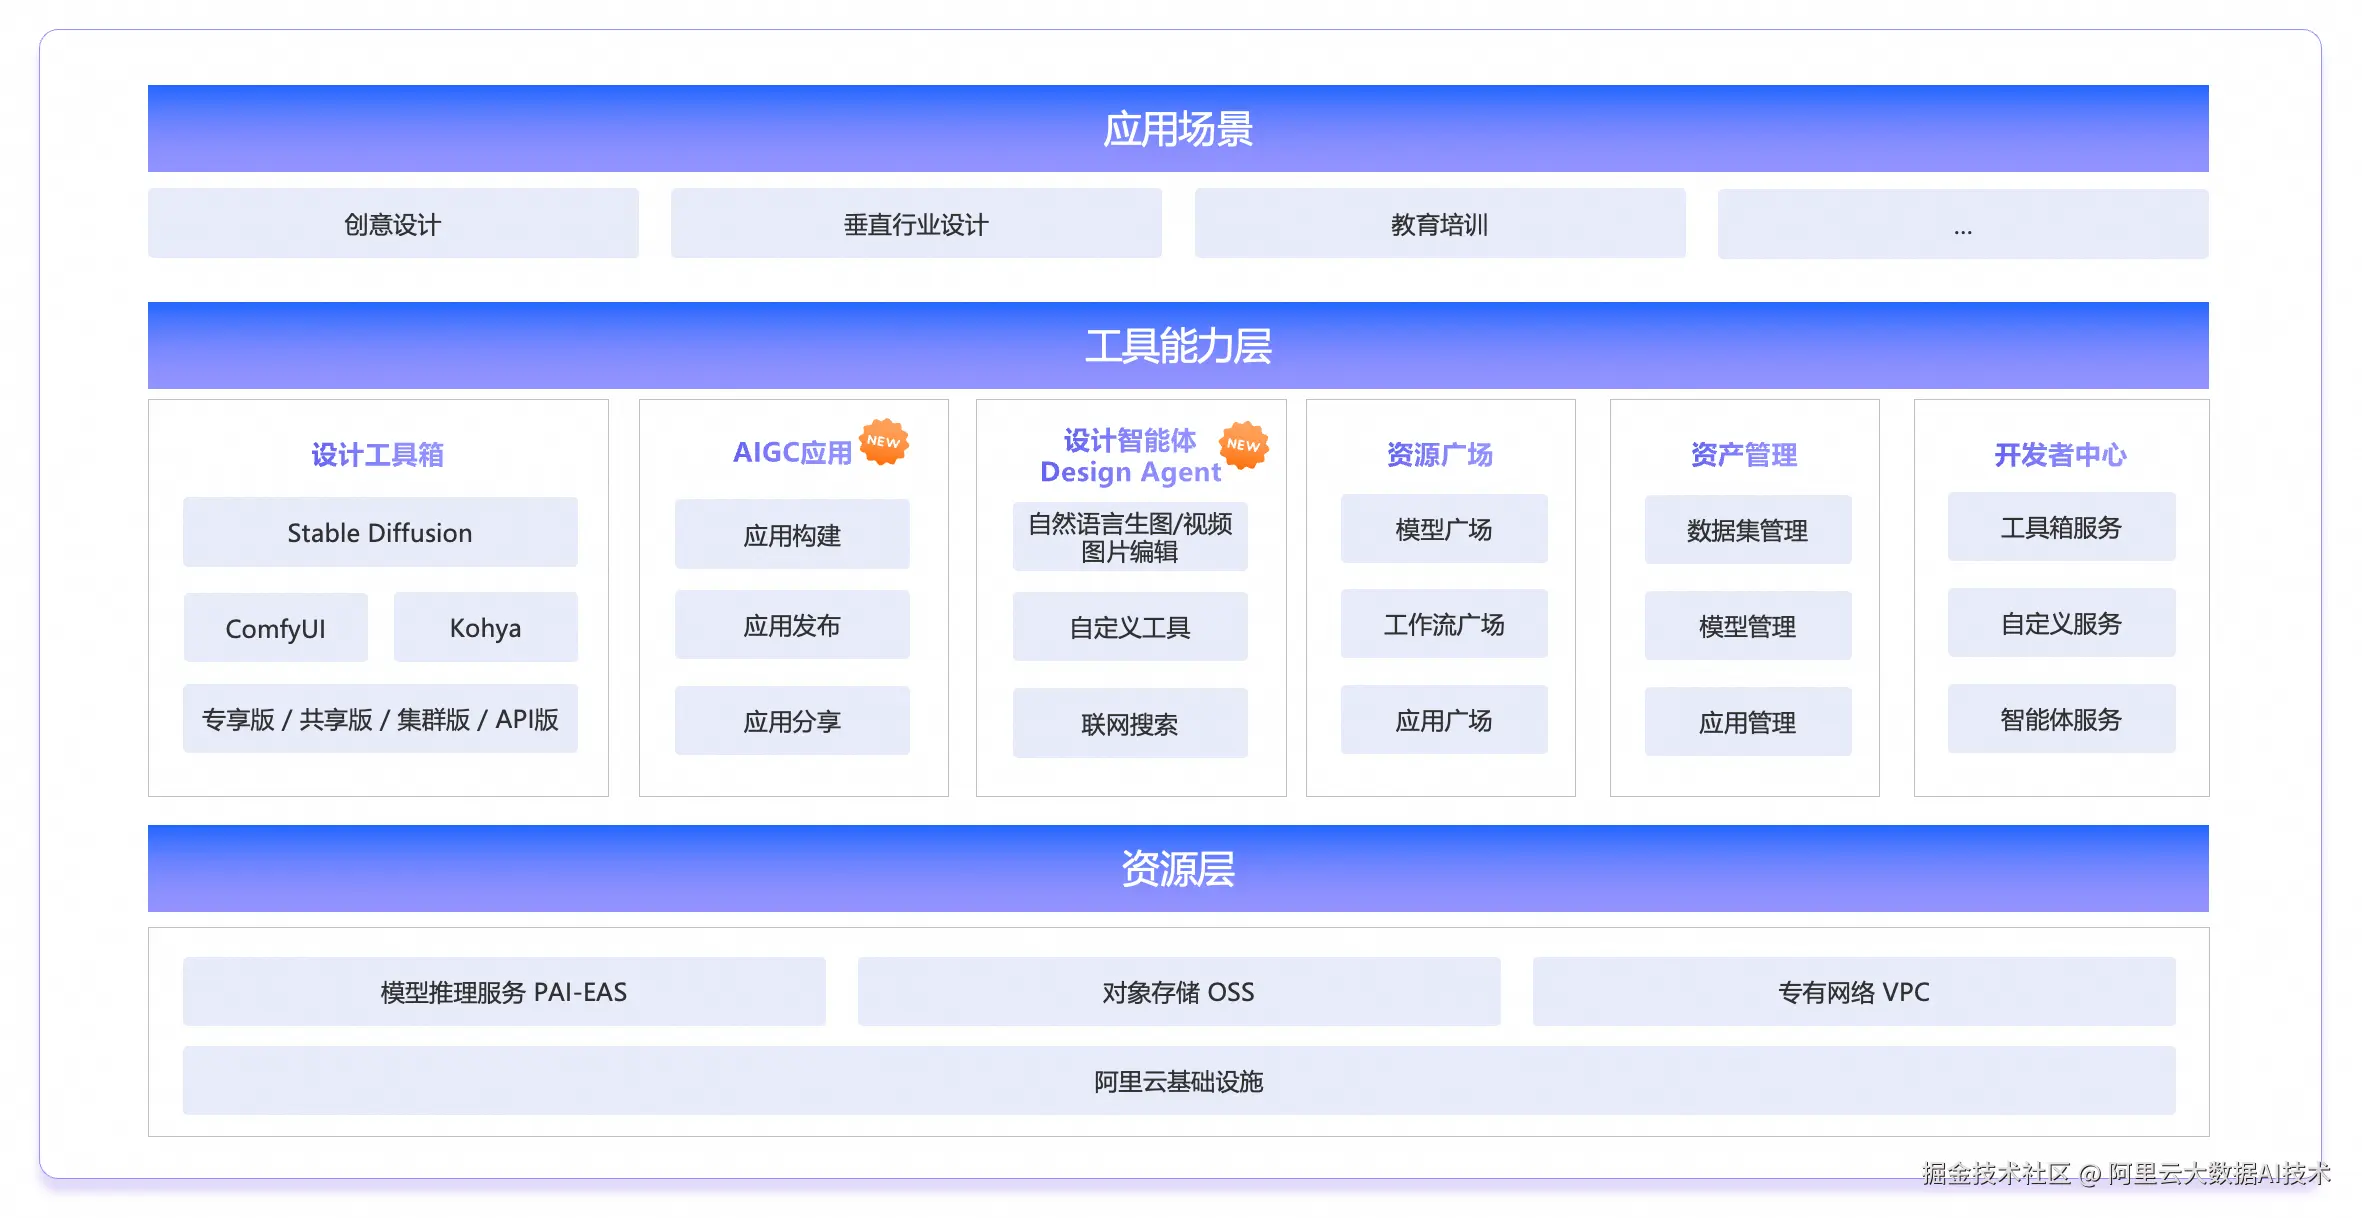Click the 创意设计 scenario box
Image resolution: width=2362 pixels, height=1218 pixels.
(393, 224)
